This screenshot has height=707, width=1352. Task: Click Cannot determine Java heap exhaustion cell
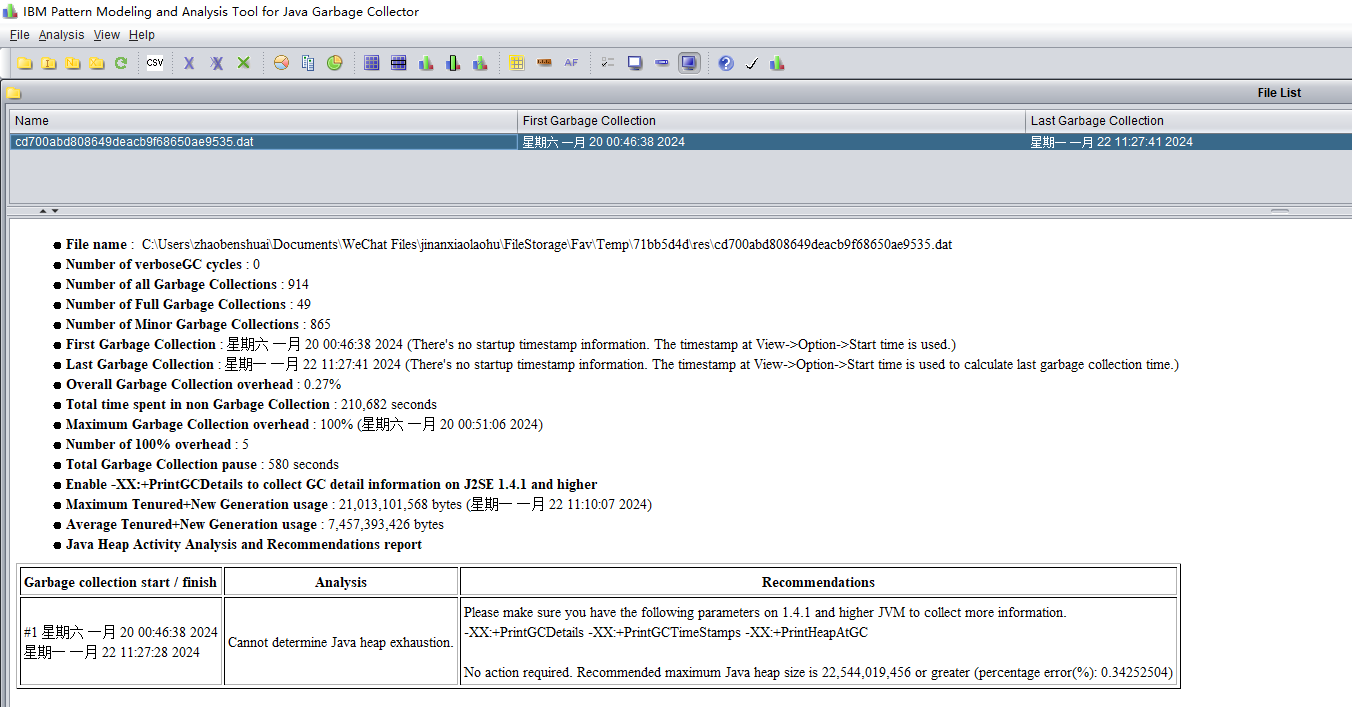pyautogui.click(x=341, y=642)
